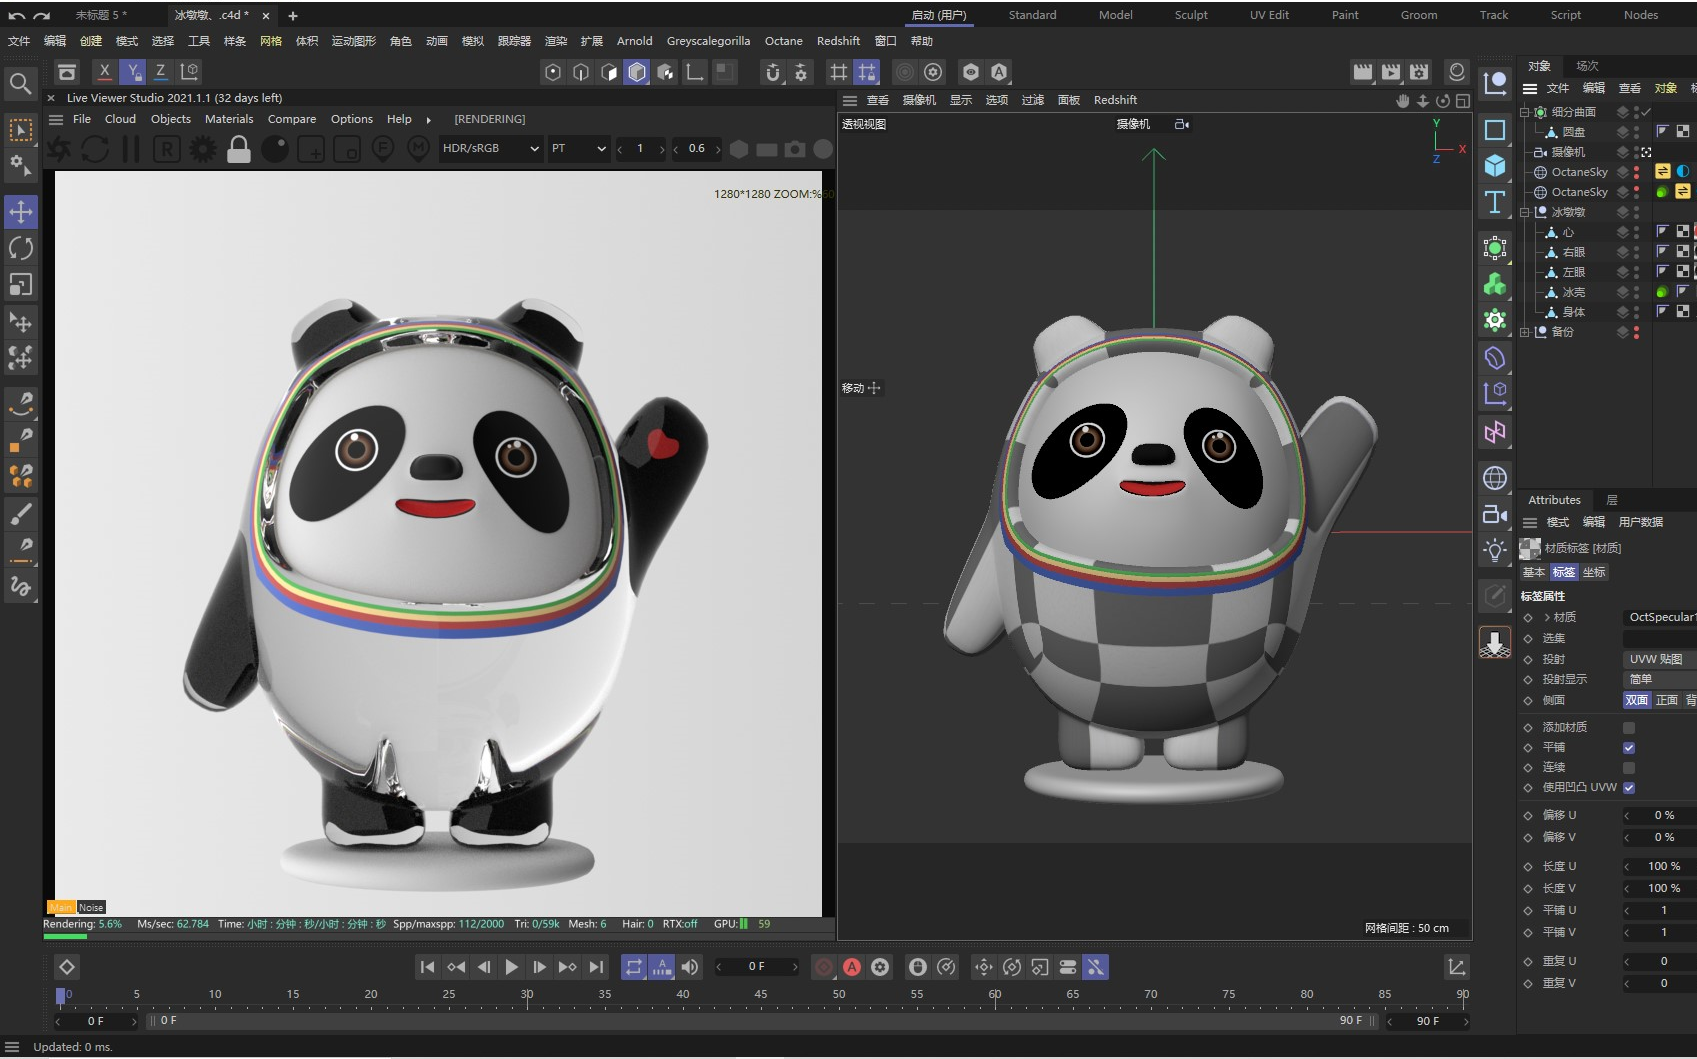
Task: Take a render snapshot with the camera icon
Action: click(795, 148)
